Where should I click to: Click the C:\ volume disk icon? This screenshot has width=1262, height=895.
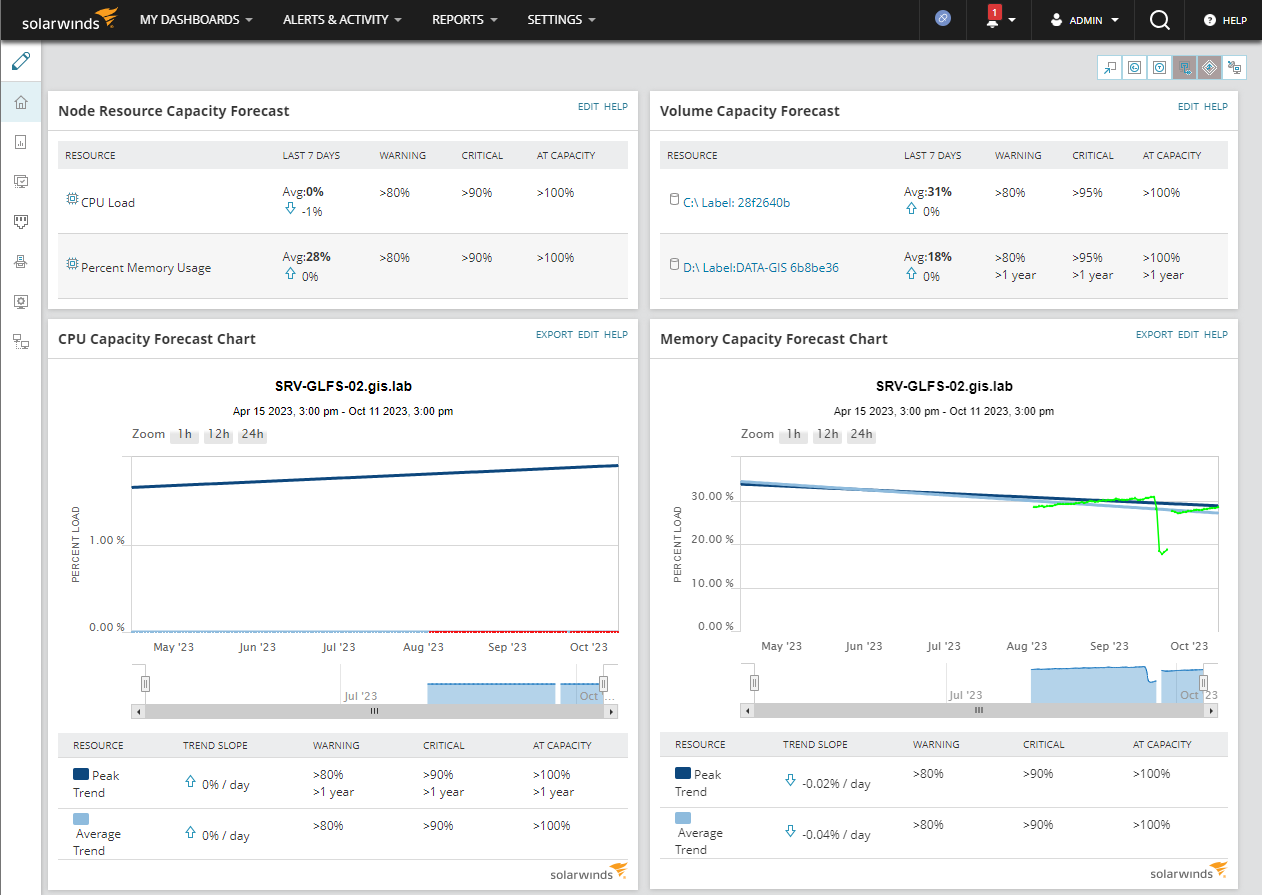[x=674, y=200]
